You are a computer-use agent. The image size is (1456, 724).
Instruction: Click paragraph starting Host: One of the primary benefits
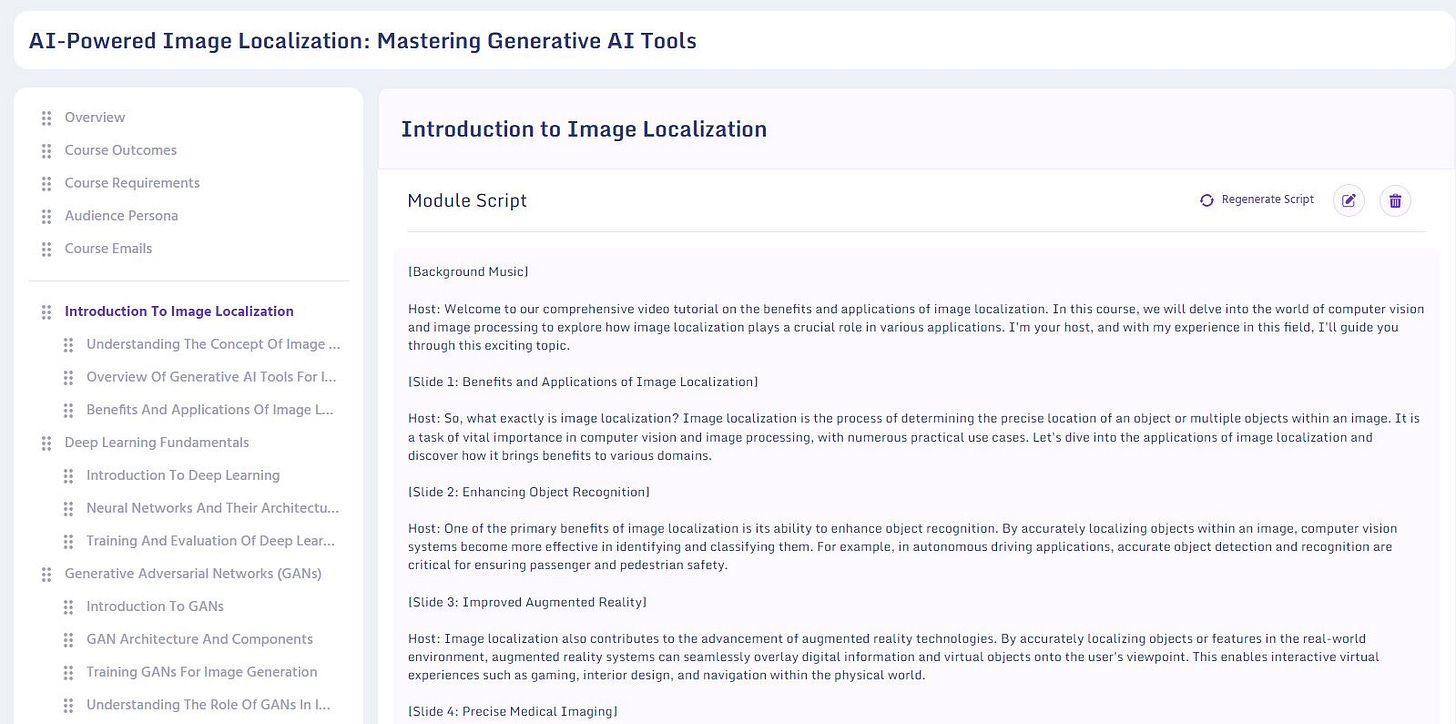pos(903,547)
